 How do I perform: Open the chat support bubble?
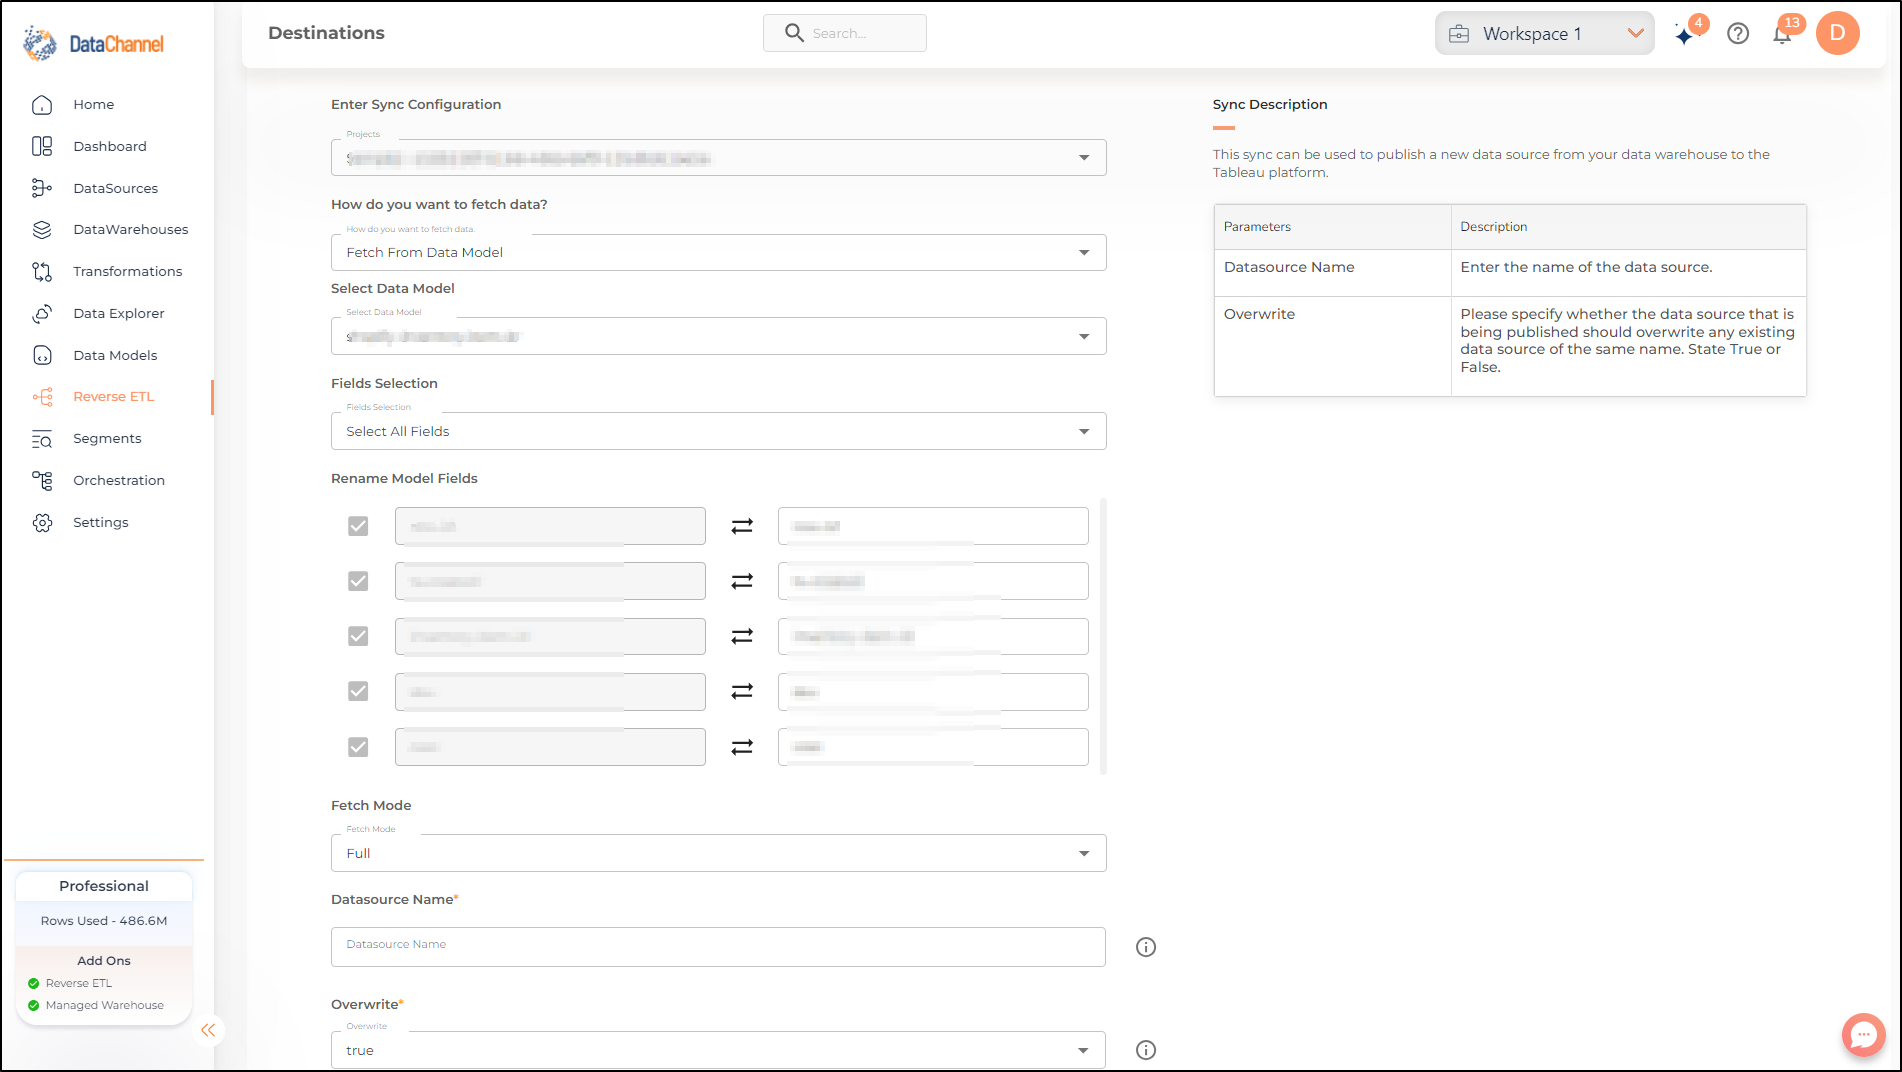[x=1863, y=1035]
